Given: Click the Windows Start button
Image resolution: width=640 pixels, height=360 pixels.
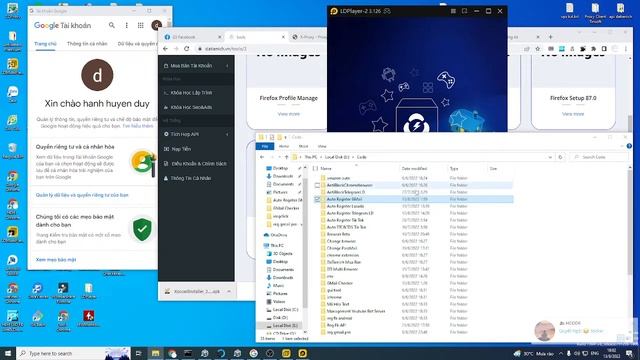Looking at the screenshot, I should click(8, 353).
